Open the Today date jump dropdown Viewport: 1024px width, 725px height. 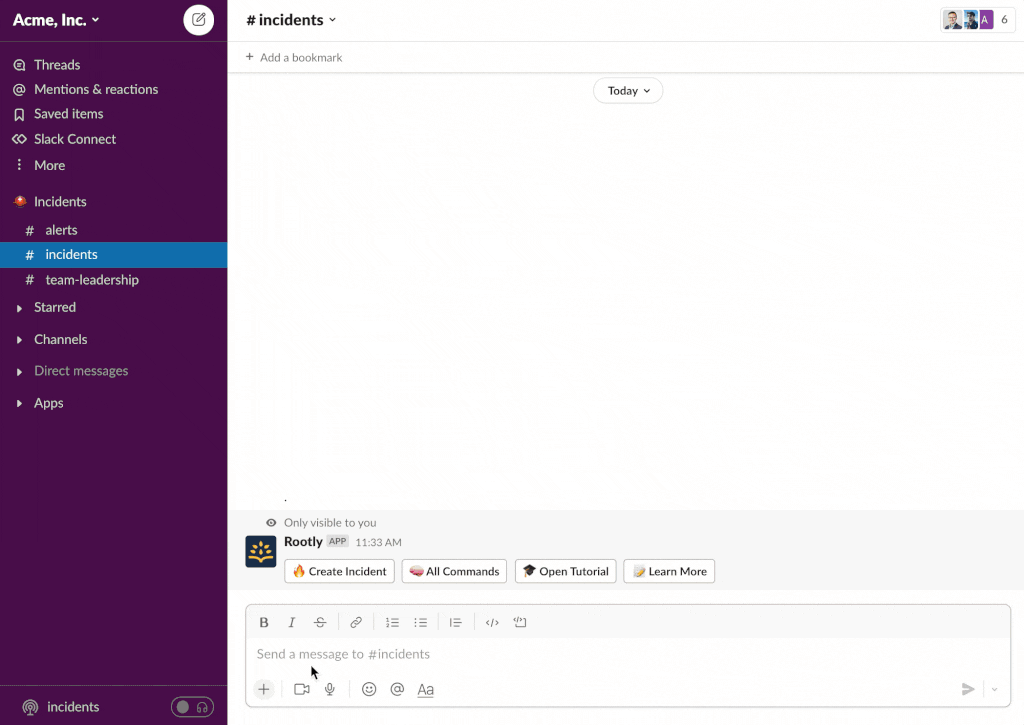pyautogui.click(x=628, y=91)
